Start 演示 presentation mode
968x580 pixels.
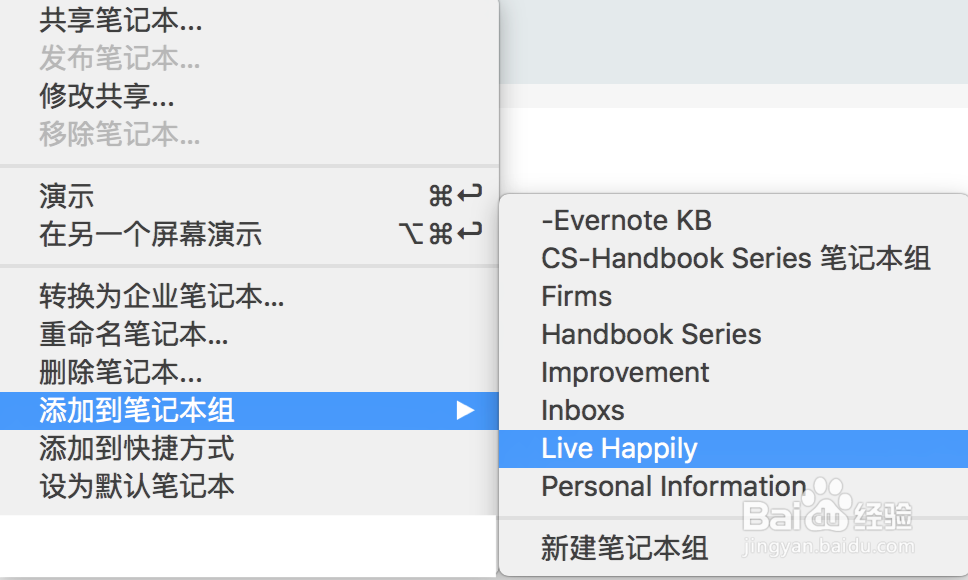pos(67,196)
